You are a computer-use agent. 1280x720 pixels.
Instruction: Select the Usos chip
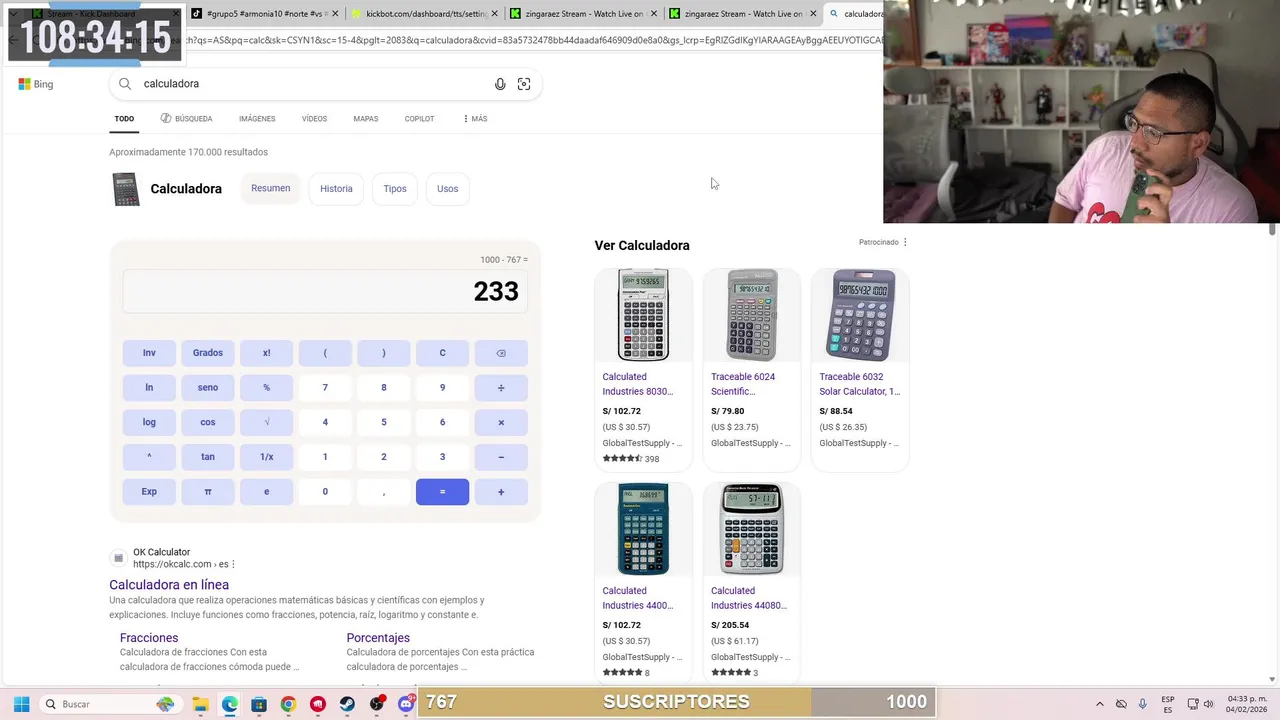447,188
